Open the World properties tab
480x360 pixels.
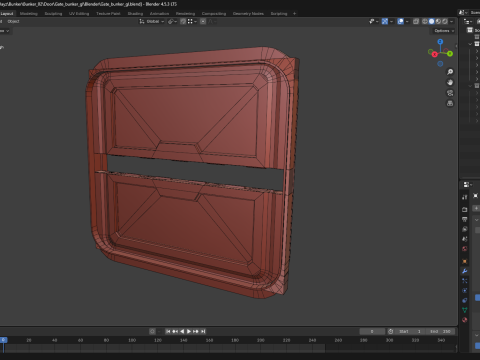pos(465,249)
